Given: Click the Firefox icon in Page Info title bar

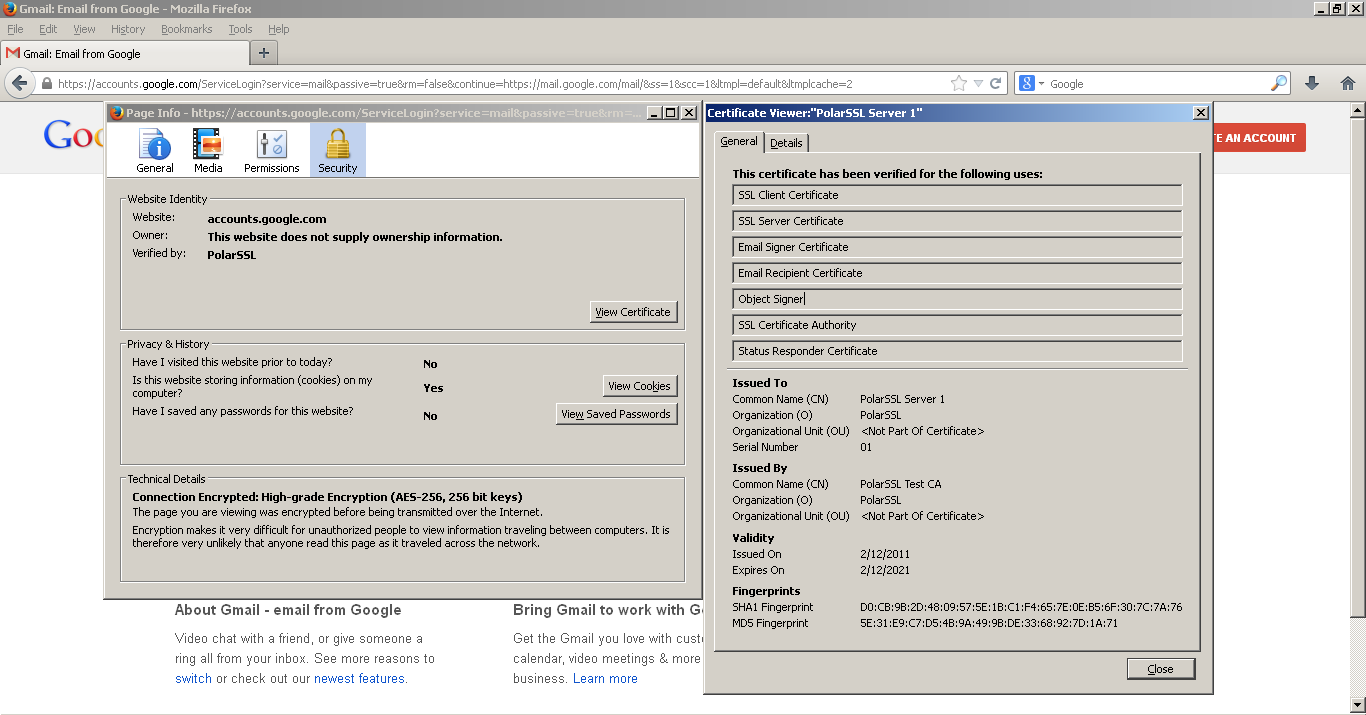Looking at the screenshot, I should click(x=116, y=113).
